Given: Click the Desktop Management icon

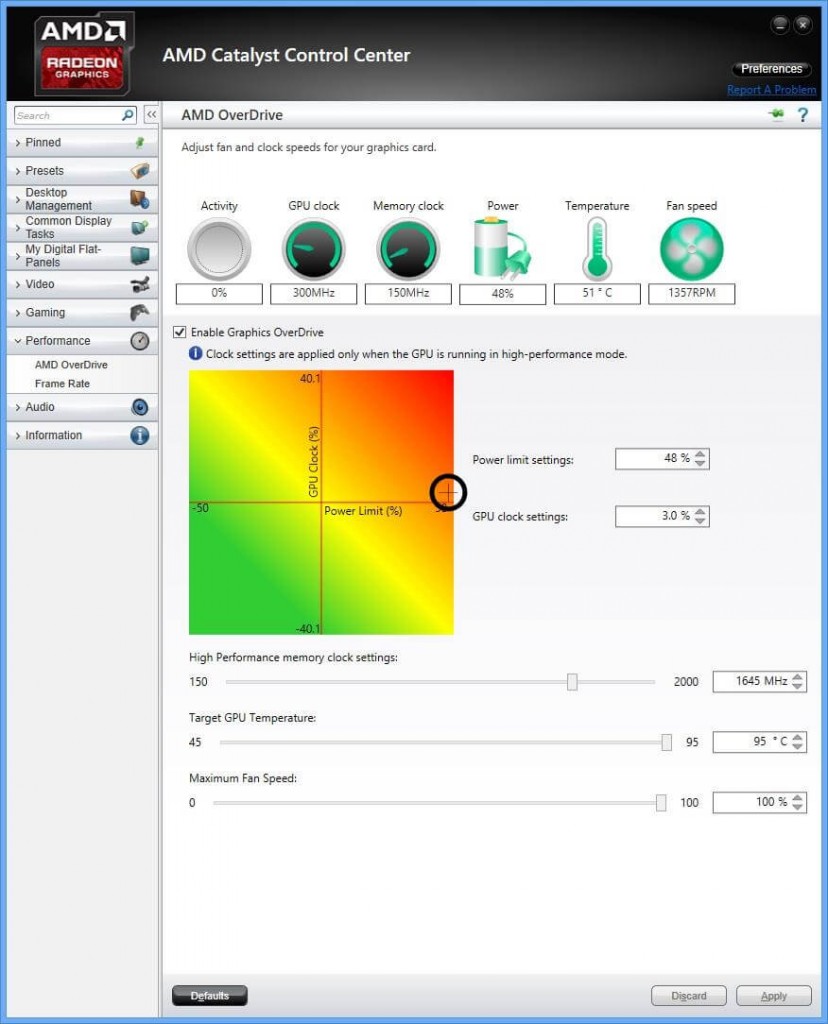Looking at the screenshot, I should (140, 199).
